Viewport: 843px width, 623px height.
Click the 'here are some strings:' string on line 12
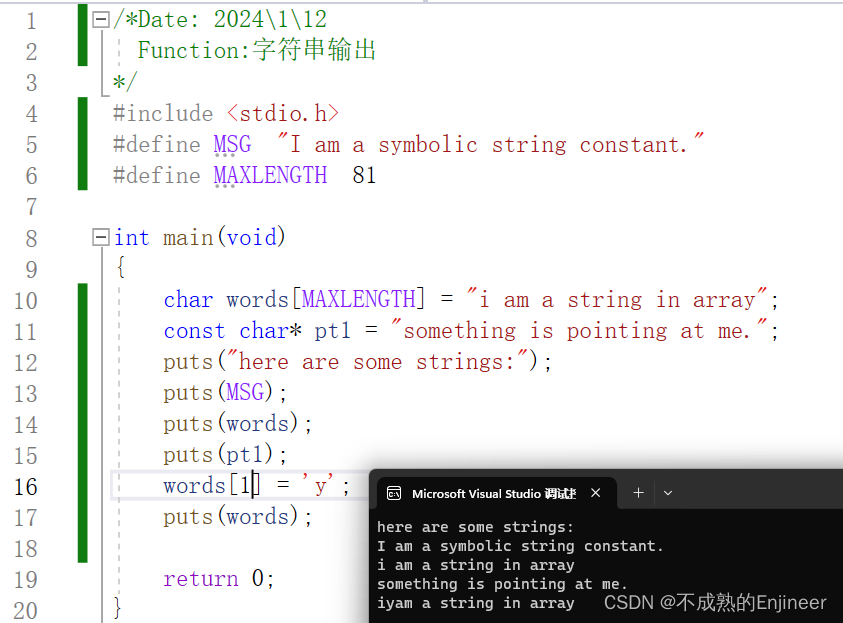tap(378, 361)
